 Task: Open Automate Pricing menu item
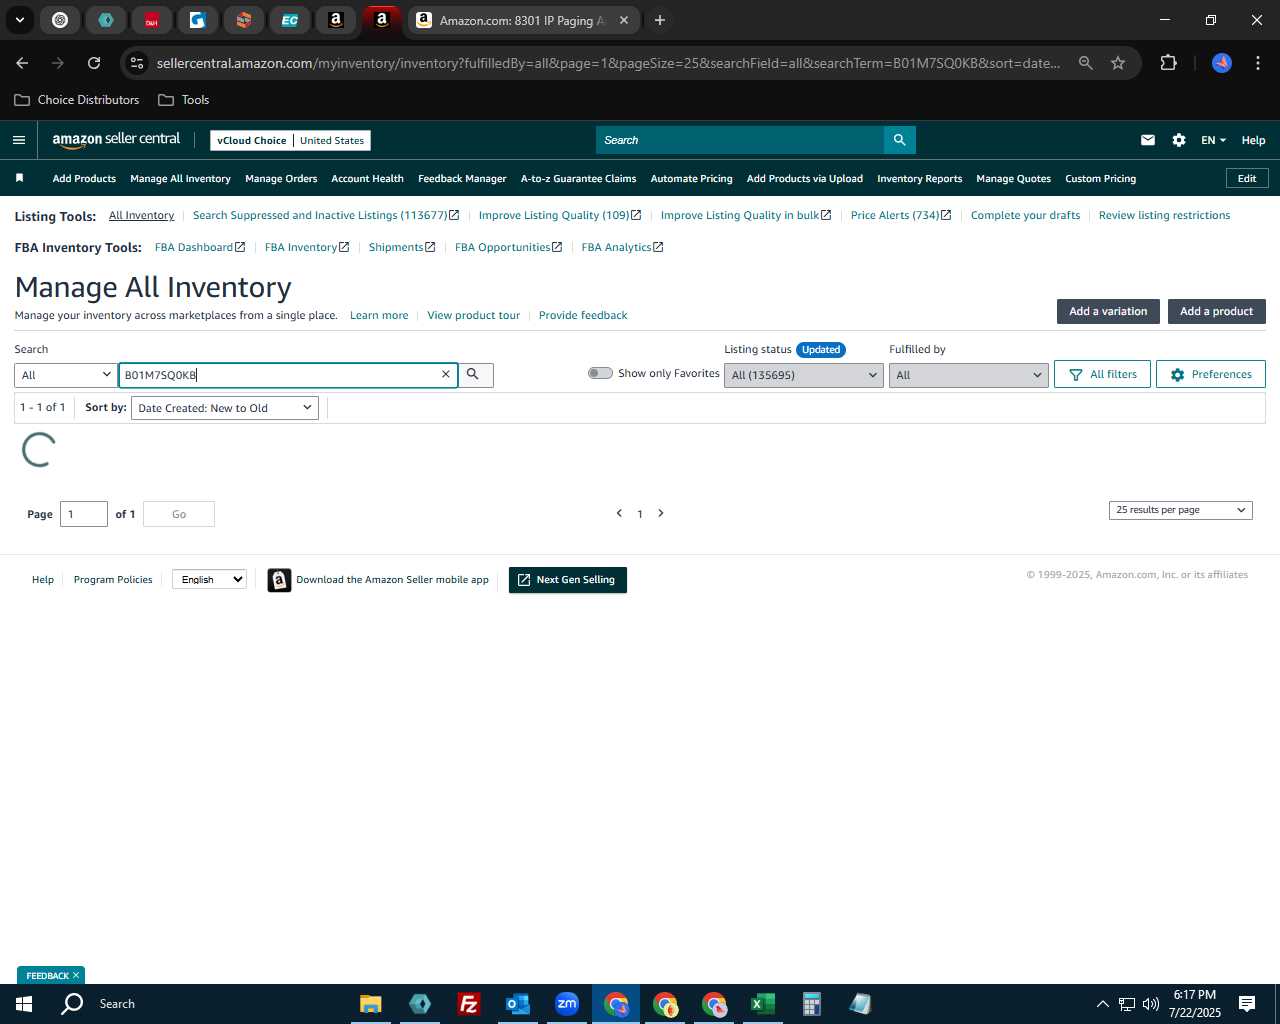(x=691, y=179)
